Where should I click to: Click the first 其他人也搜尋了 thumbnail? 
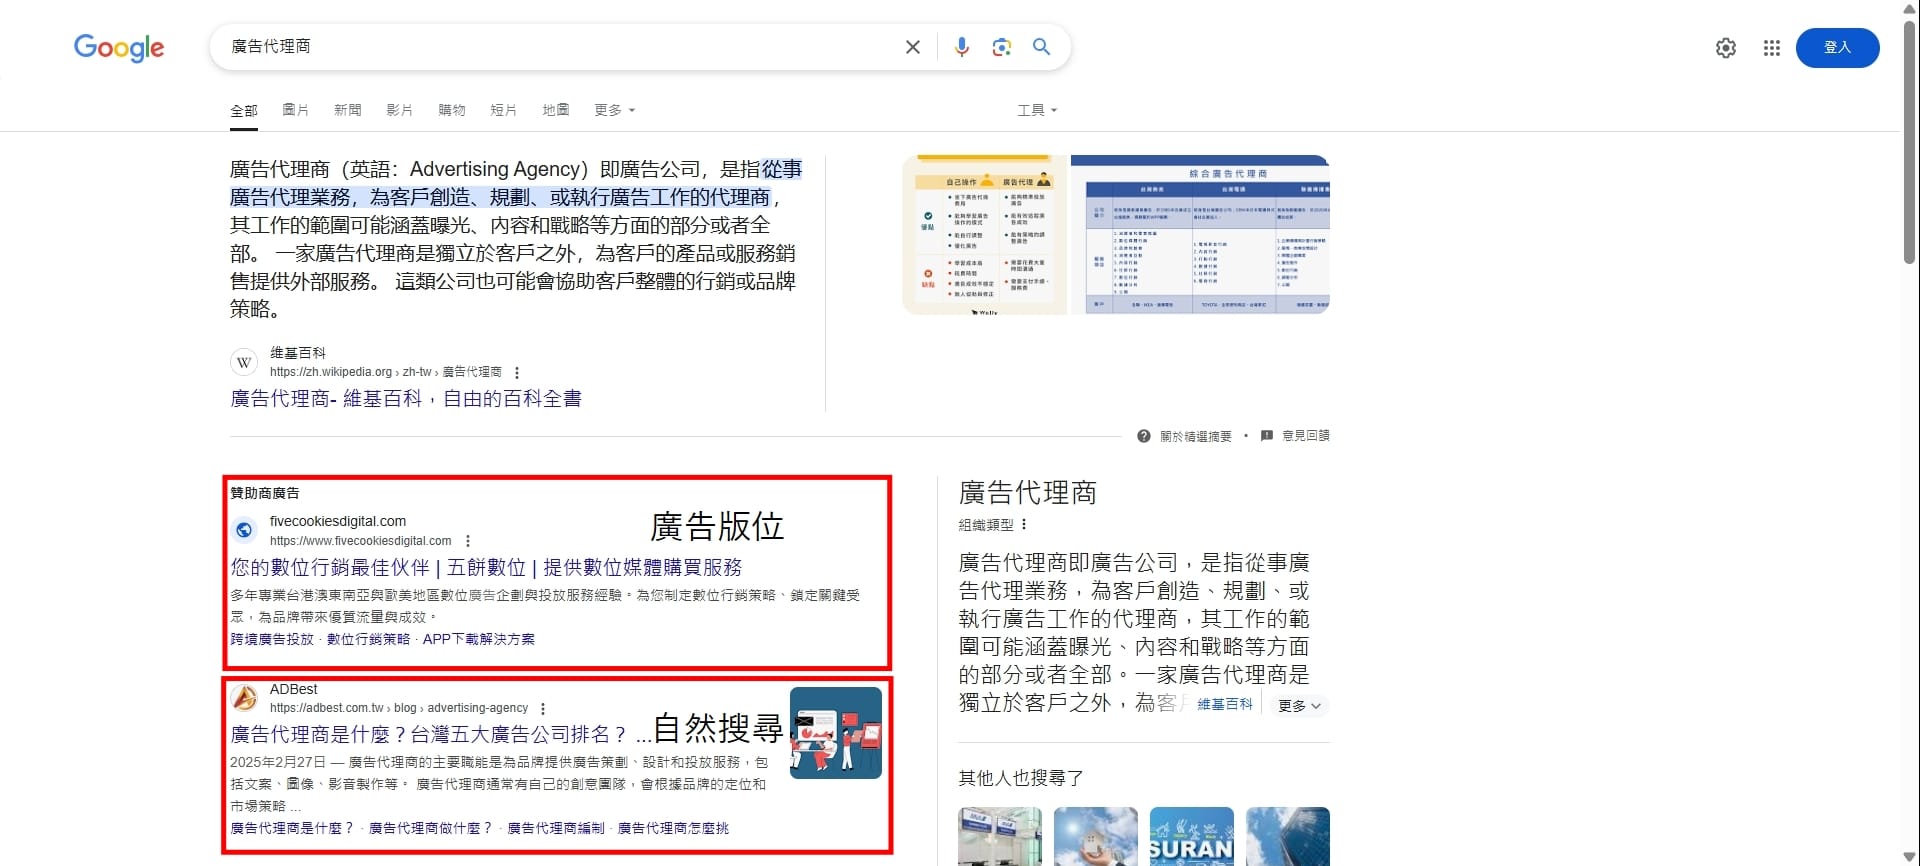(x=1000, y=836)
